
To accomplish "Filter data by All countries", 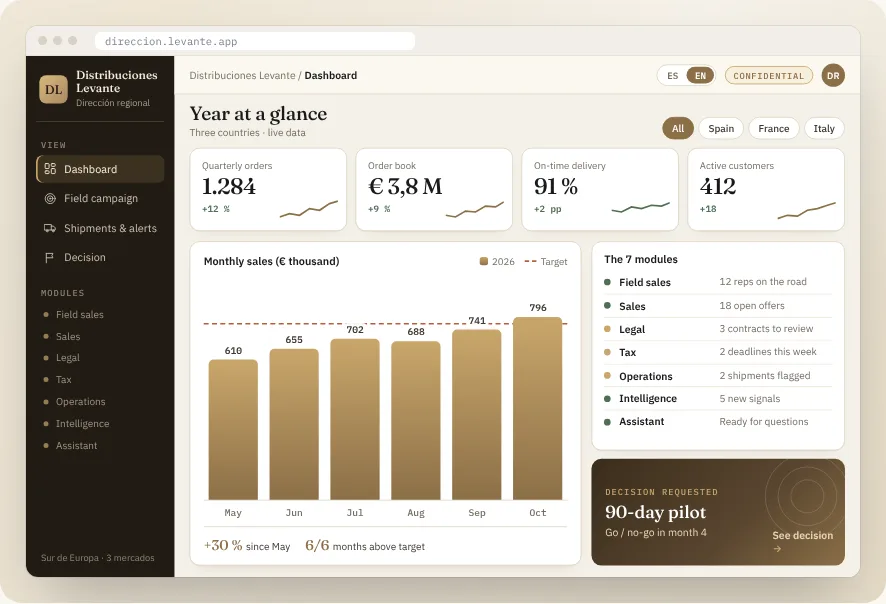I will [677, 128].
